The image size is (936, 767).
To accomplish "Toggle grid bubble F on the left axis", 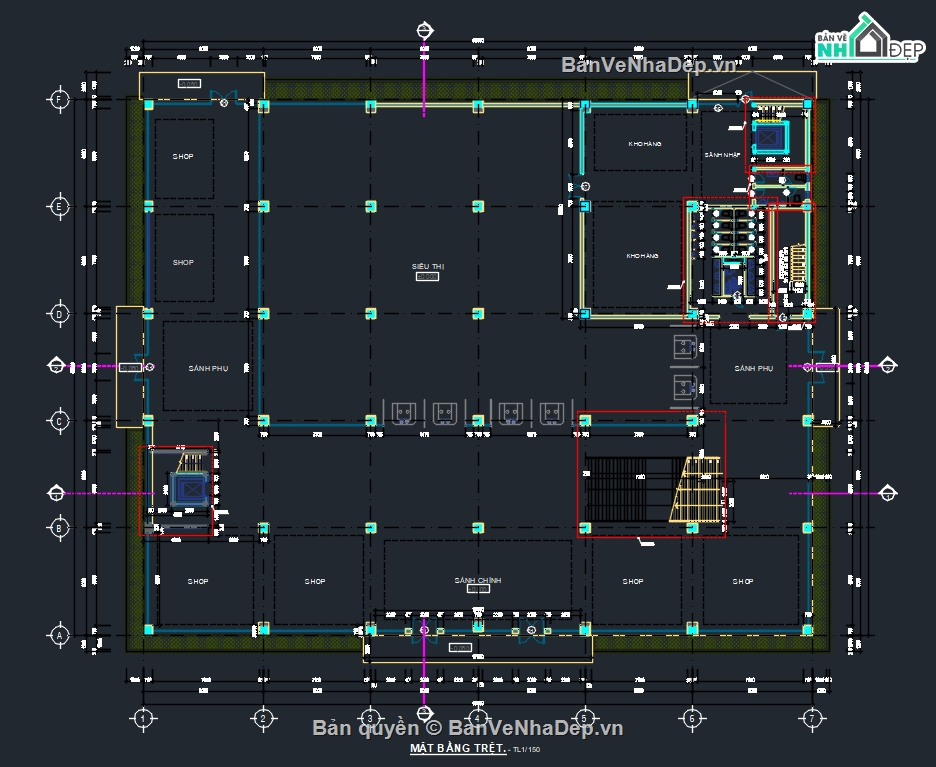I will click(x=60, y=99).
